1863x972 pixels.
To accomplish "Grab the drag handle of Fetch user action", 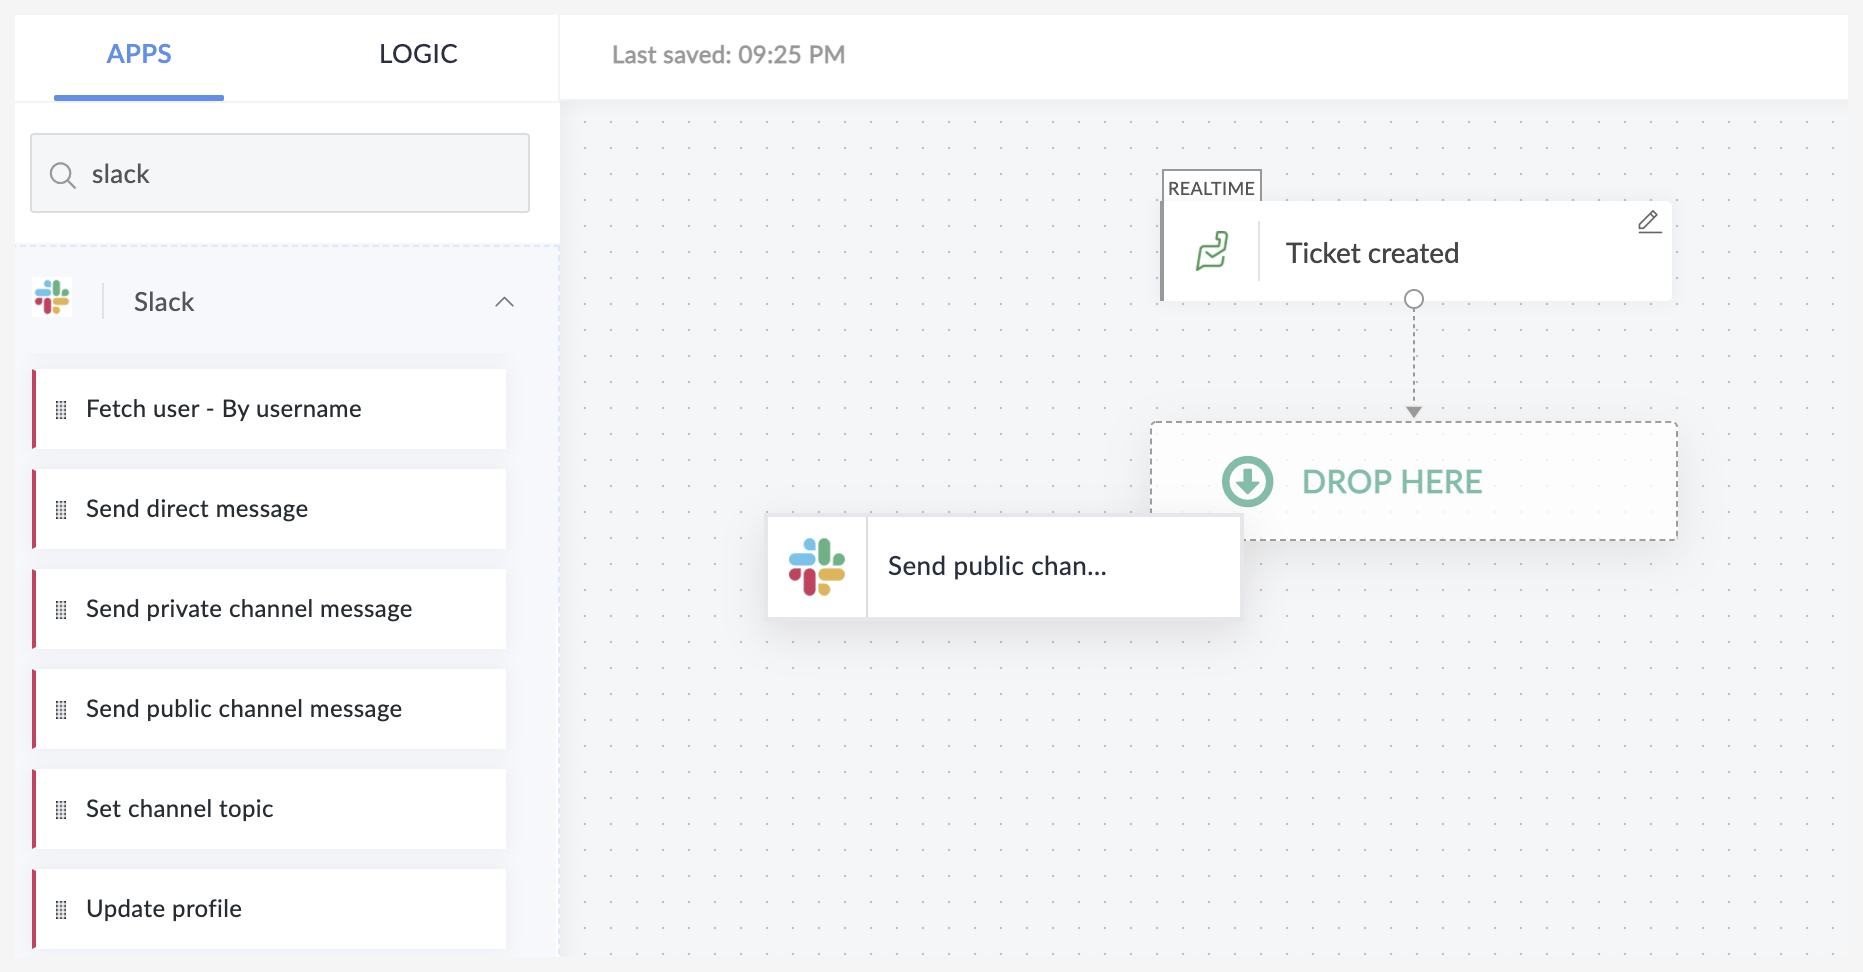I will tap(61, 410).
